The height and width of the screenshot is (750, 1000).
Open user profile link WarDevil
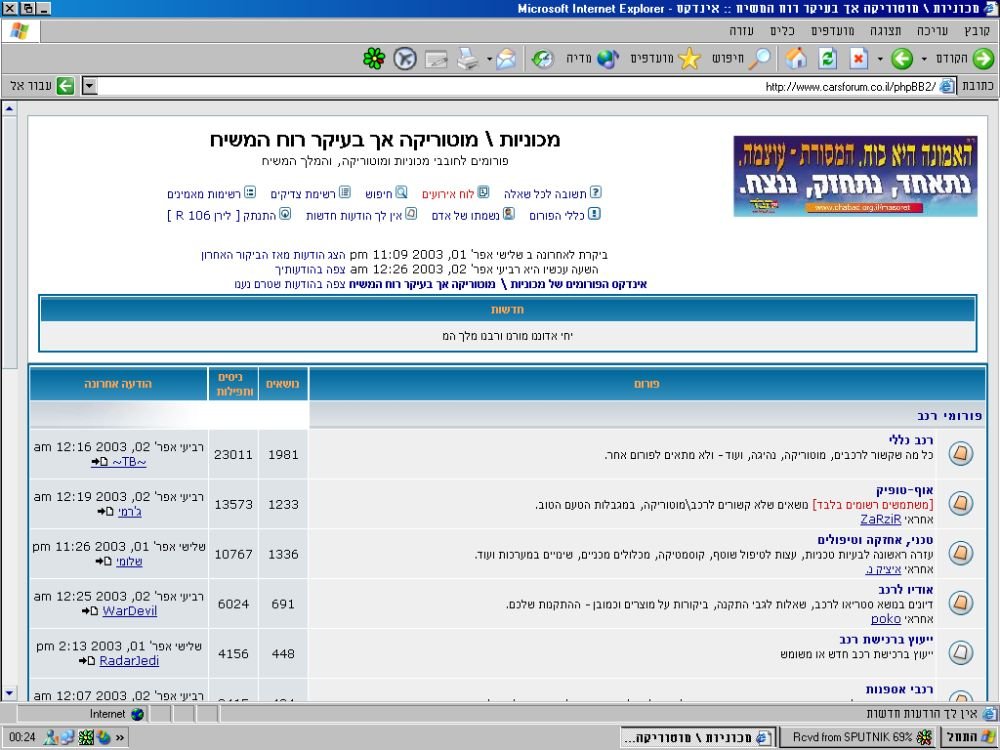coord(129,611)
